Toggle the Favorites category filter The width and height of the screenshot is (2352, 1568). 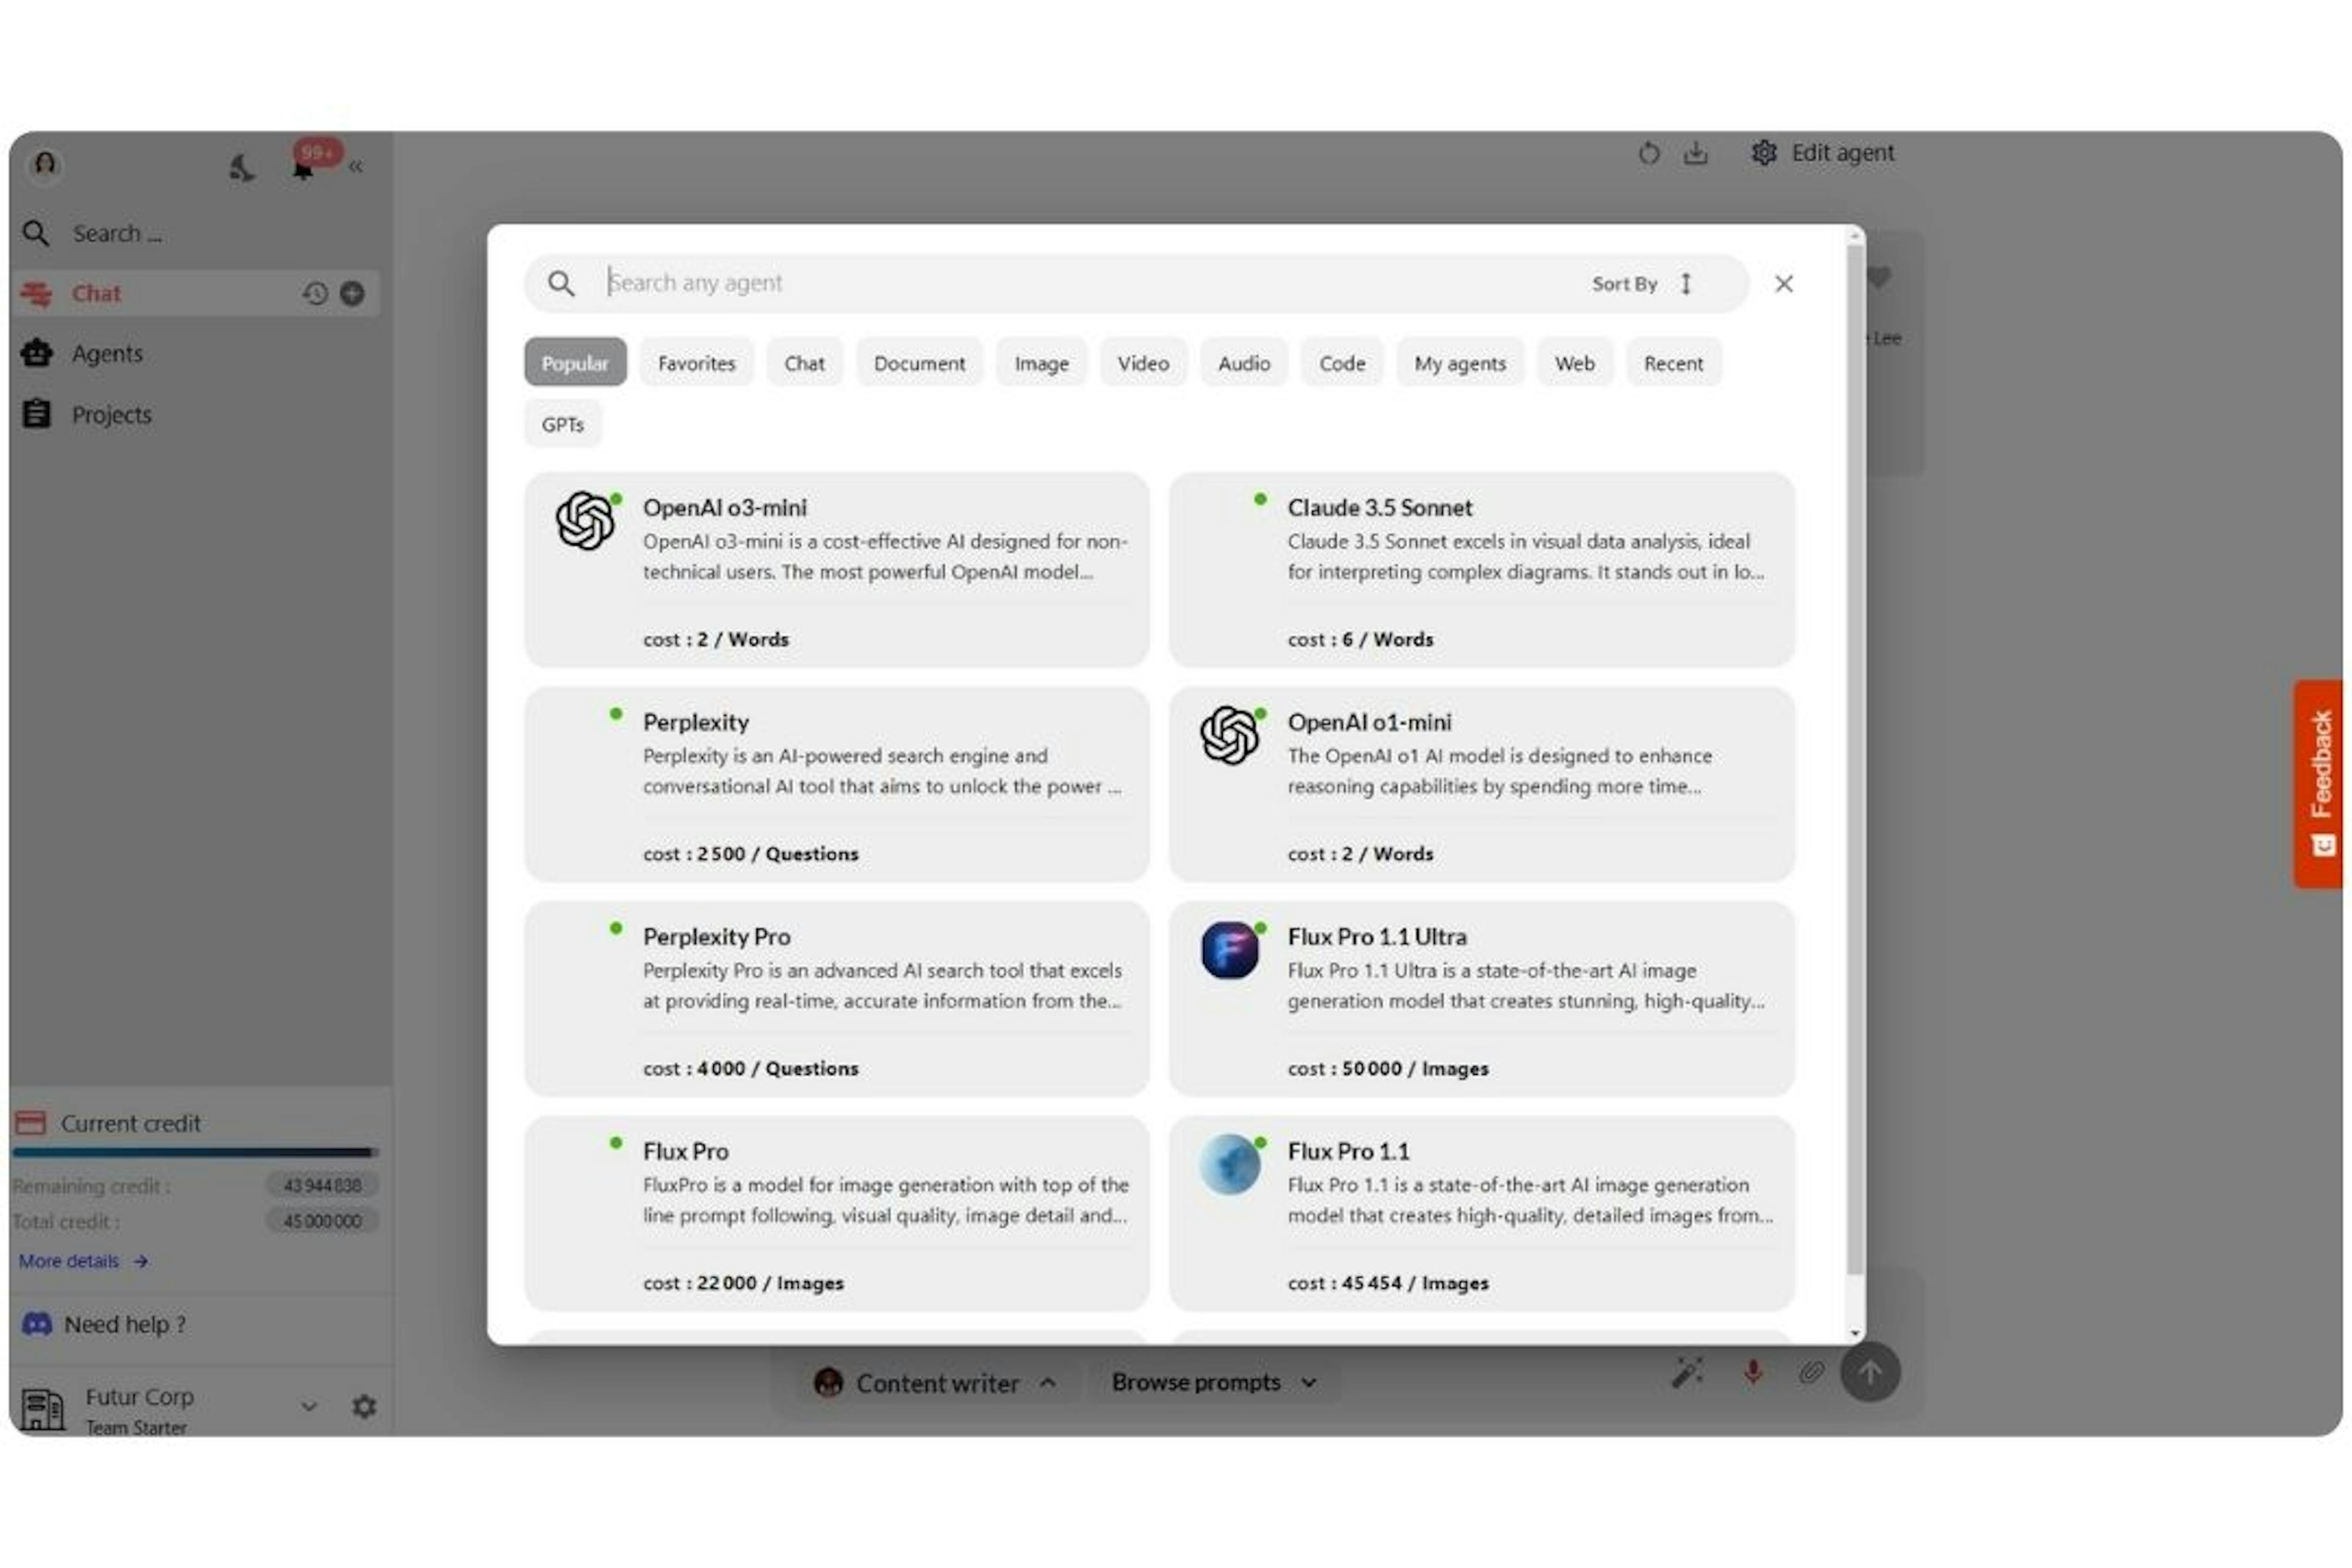coord(696,362)
